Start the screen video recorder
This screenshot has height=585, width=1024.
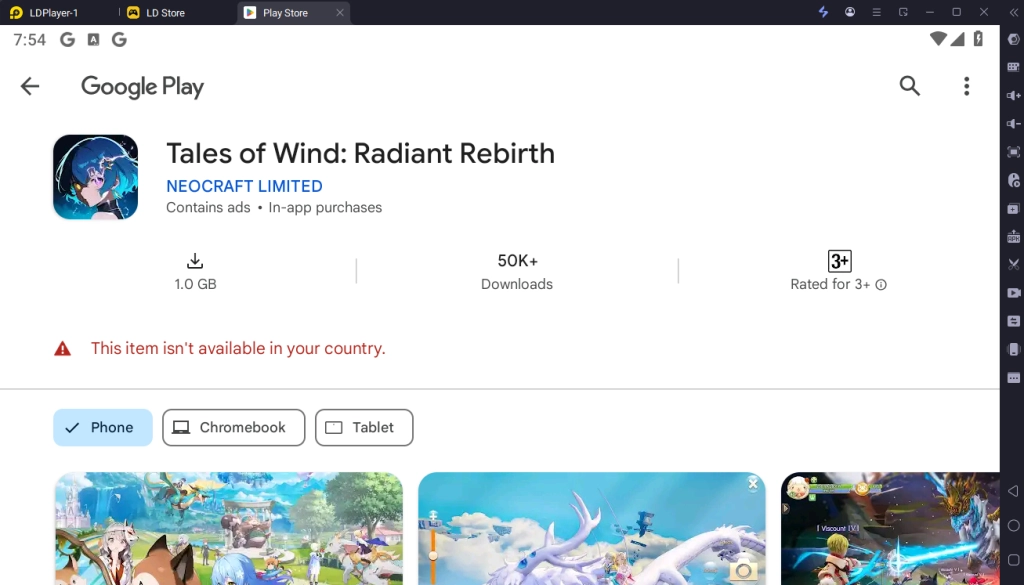tap(1013, 292)
